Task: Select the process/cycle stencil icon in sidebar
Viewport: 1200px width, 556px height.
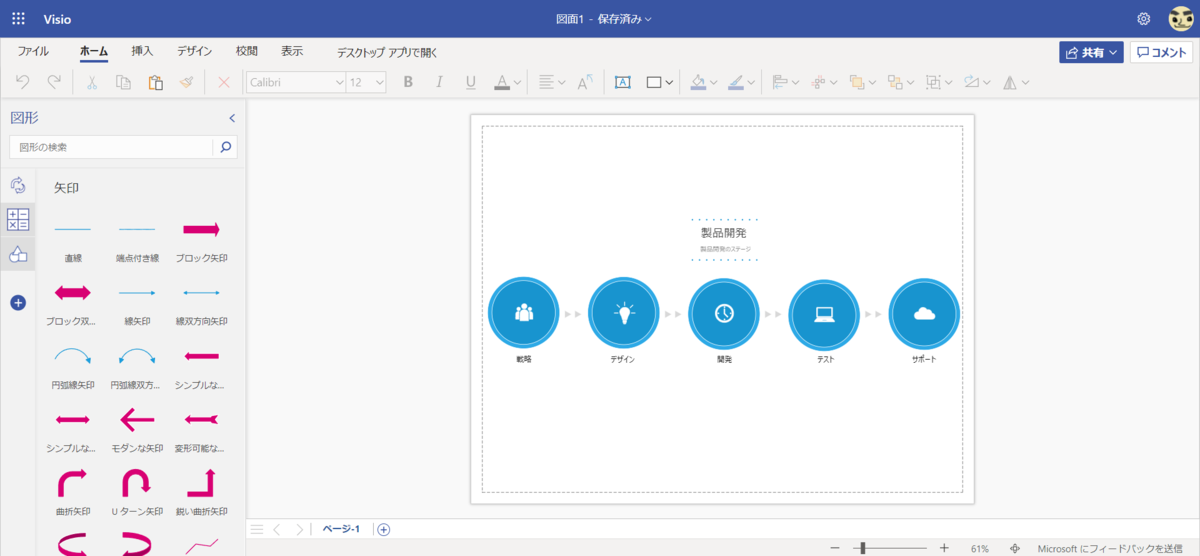Action: [18, 185]
